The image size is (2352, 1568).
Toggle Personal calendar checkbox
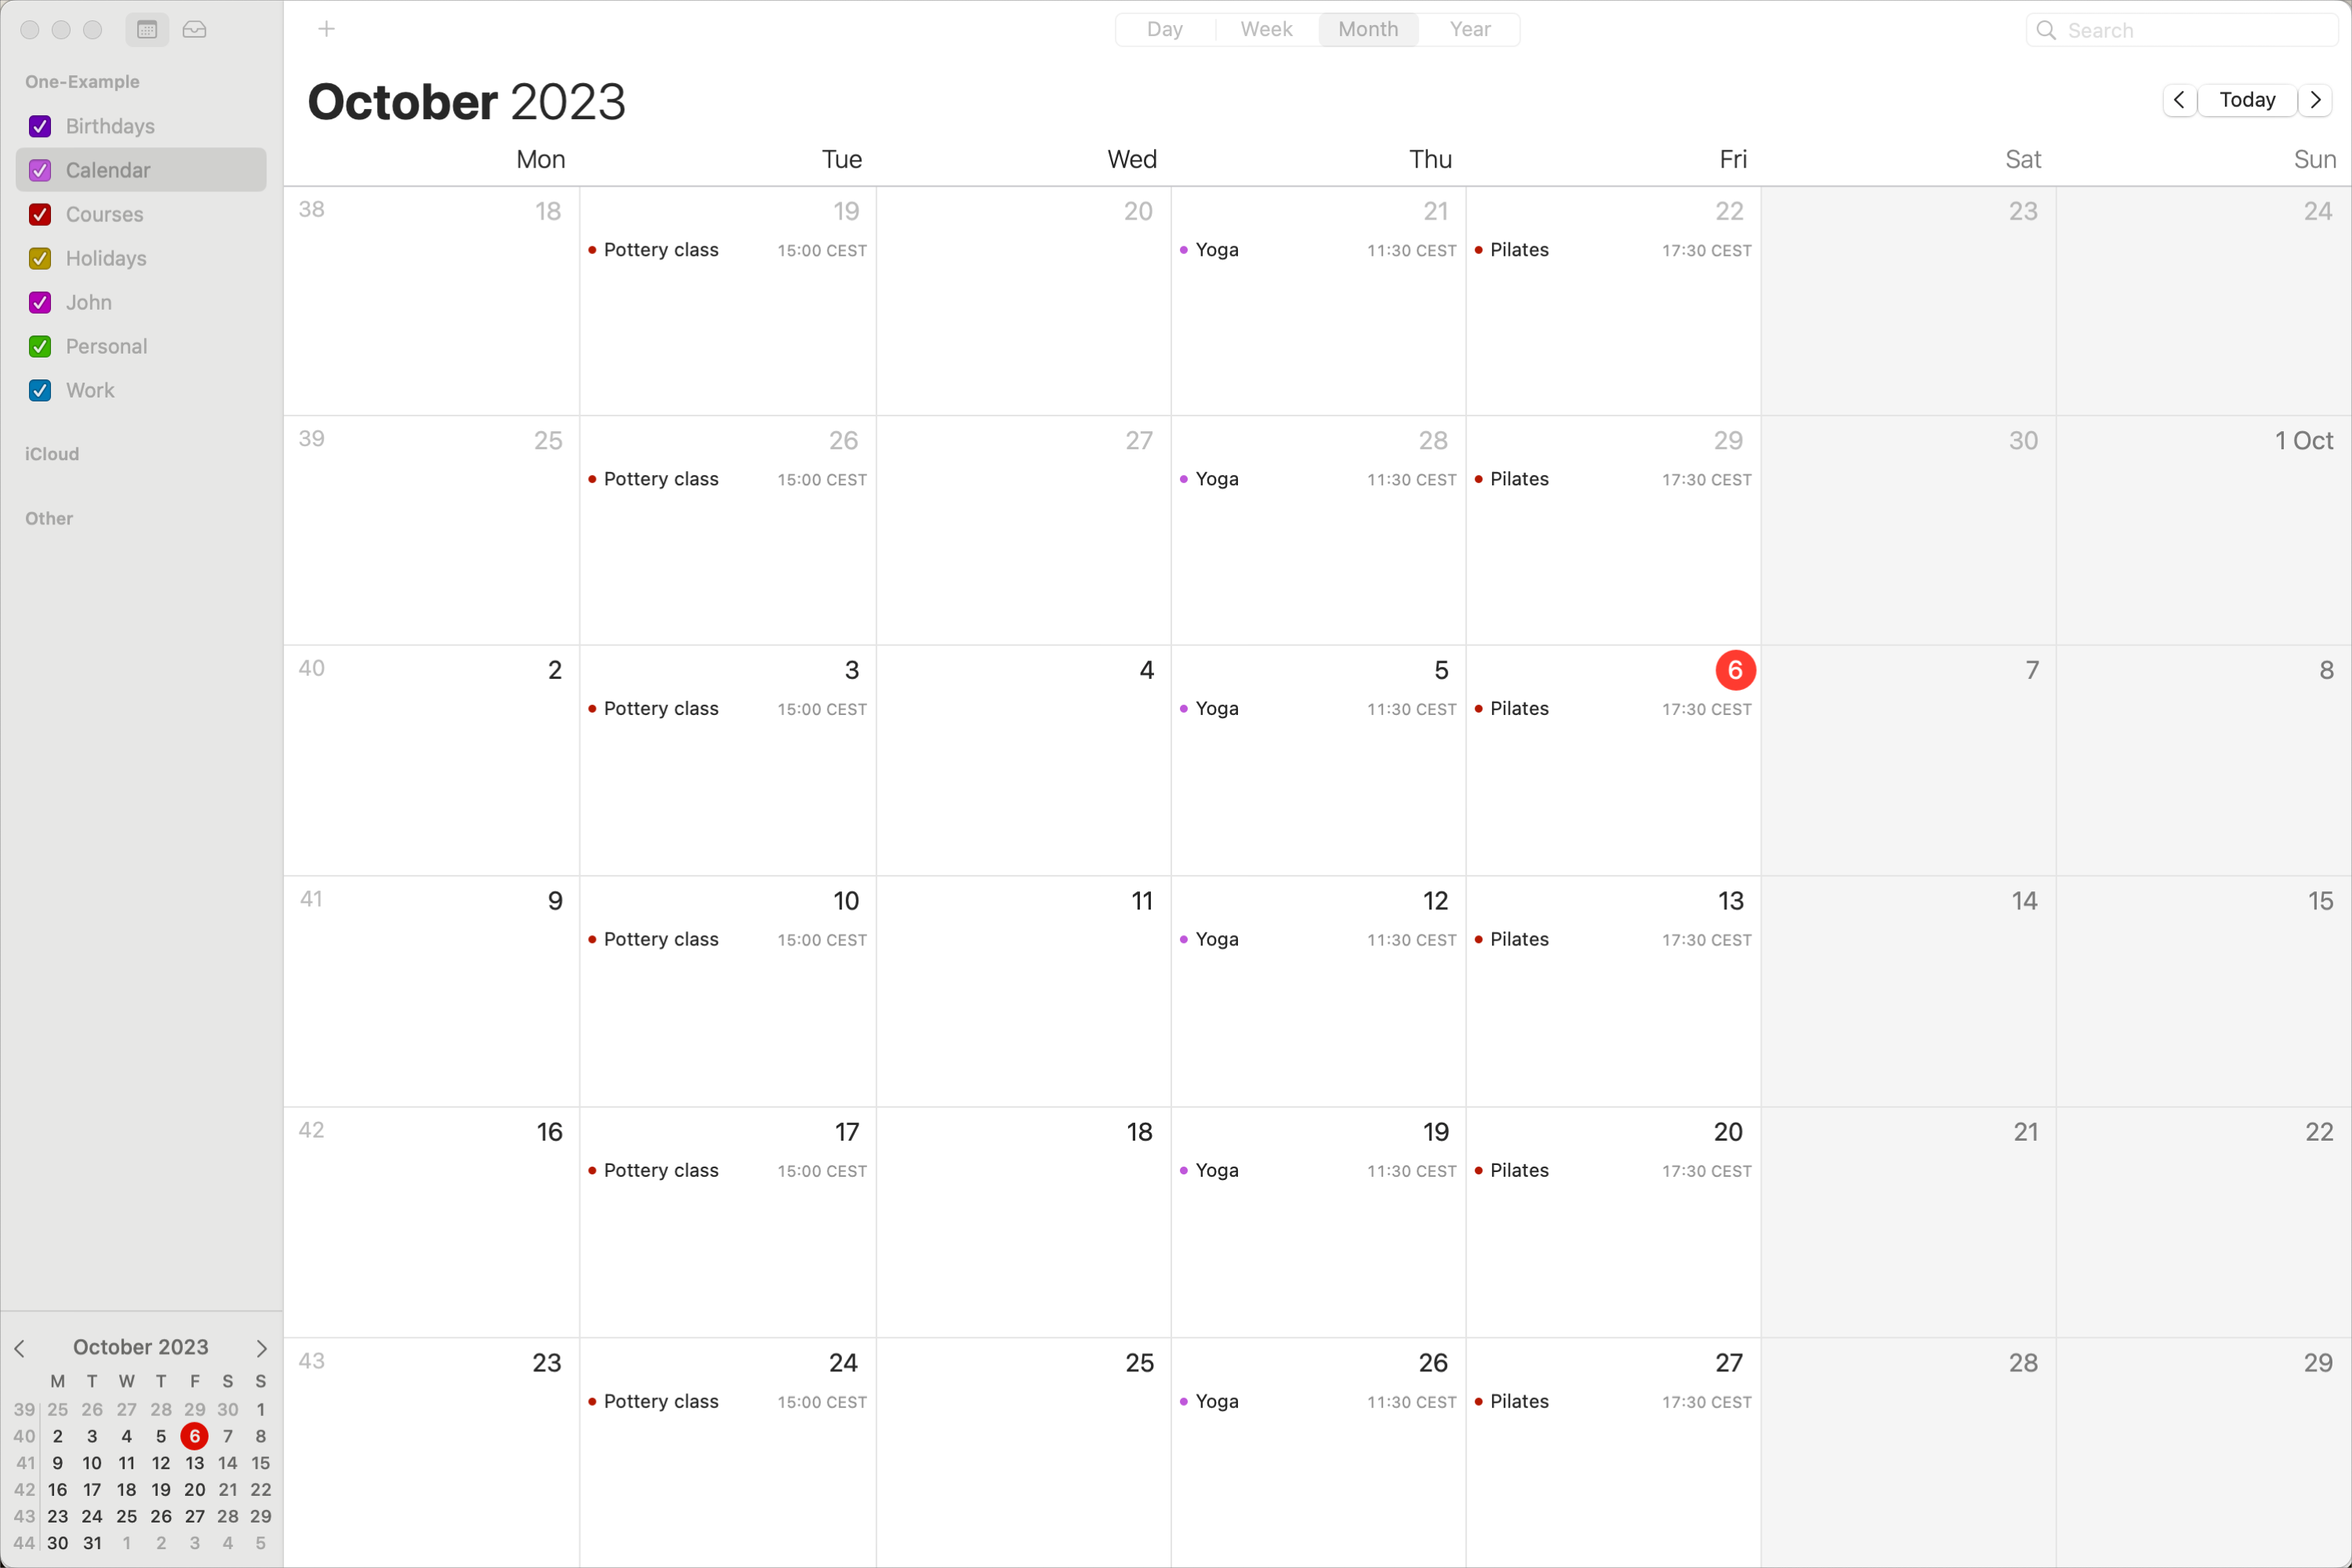[x=38, y=347]
